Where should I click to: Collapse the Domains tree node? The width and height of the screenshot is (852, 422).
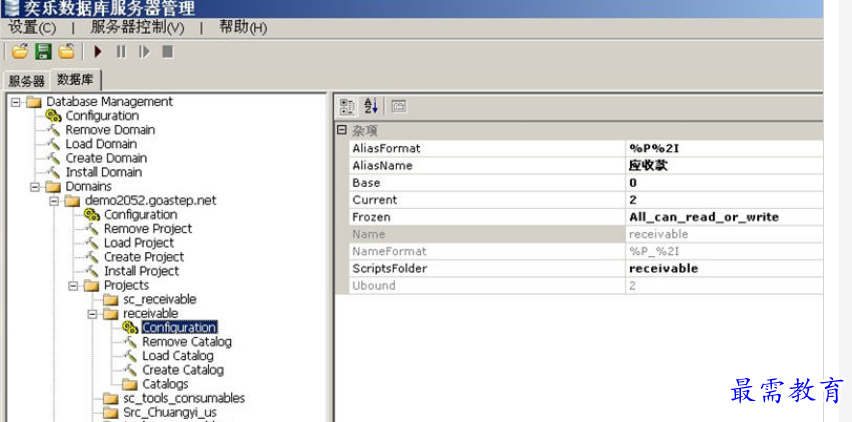pos(35,186)
